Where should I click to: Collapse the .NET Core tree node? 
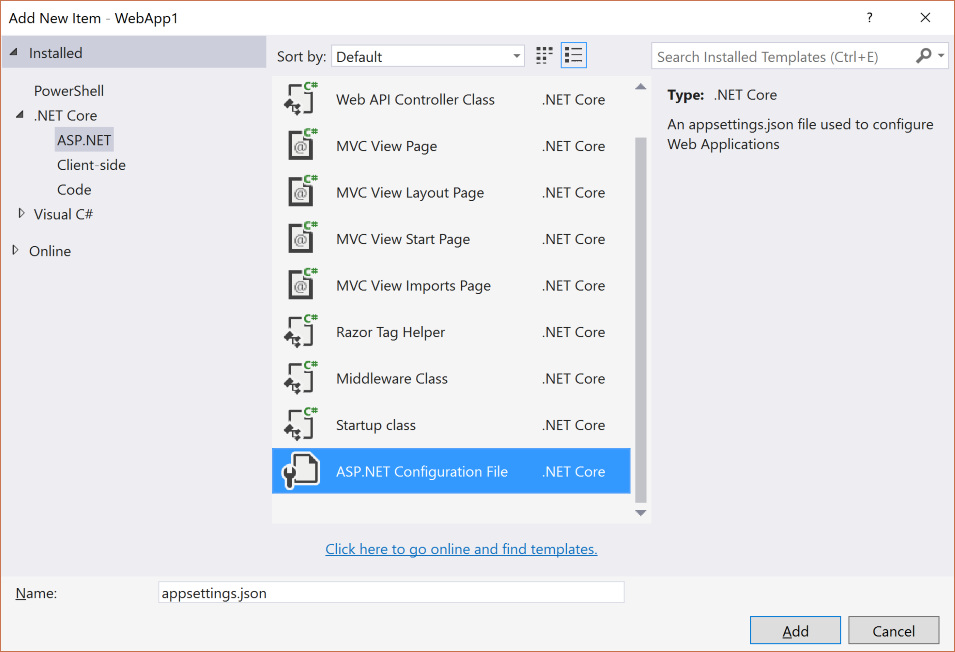pos(20,114)
